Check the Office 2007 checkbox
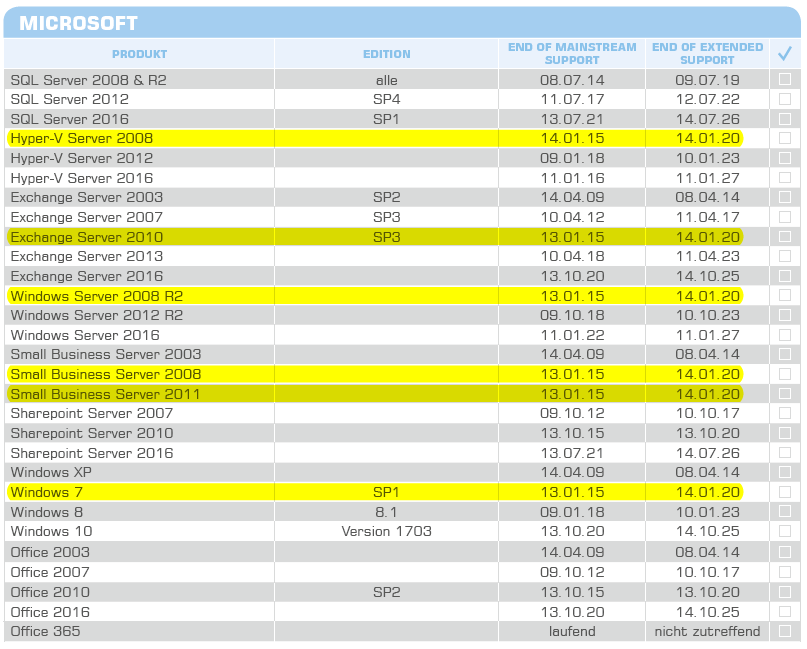The image size is (807, 649). click(x=785, y=572)
